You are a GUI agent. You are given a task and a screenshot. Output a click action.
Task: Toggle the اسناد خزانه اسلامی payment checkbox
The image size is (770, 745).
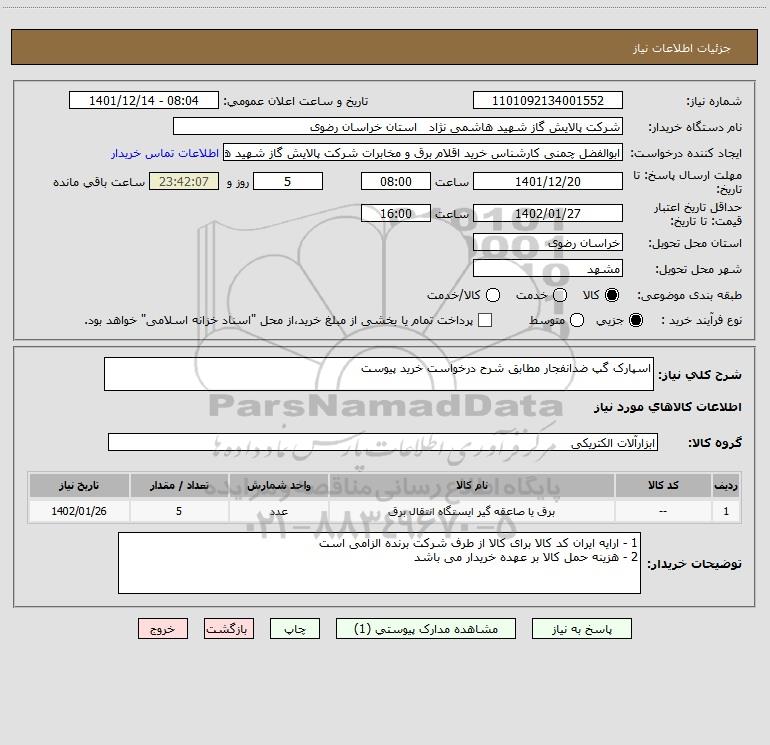485,320
